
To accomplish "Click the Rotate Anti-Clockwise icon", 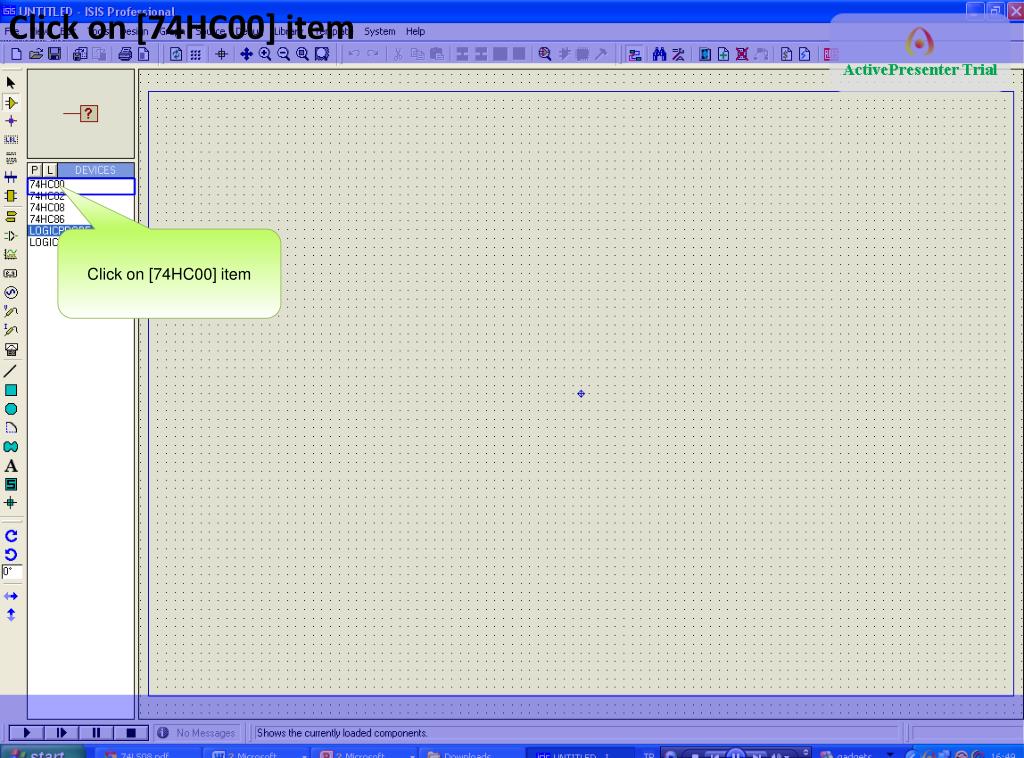I will (x=11, y=555).
